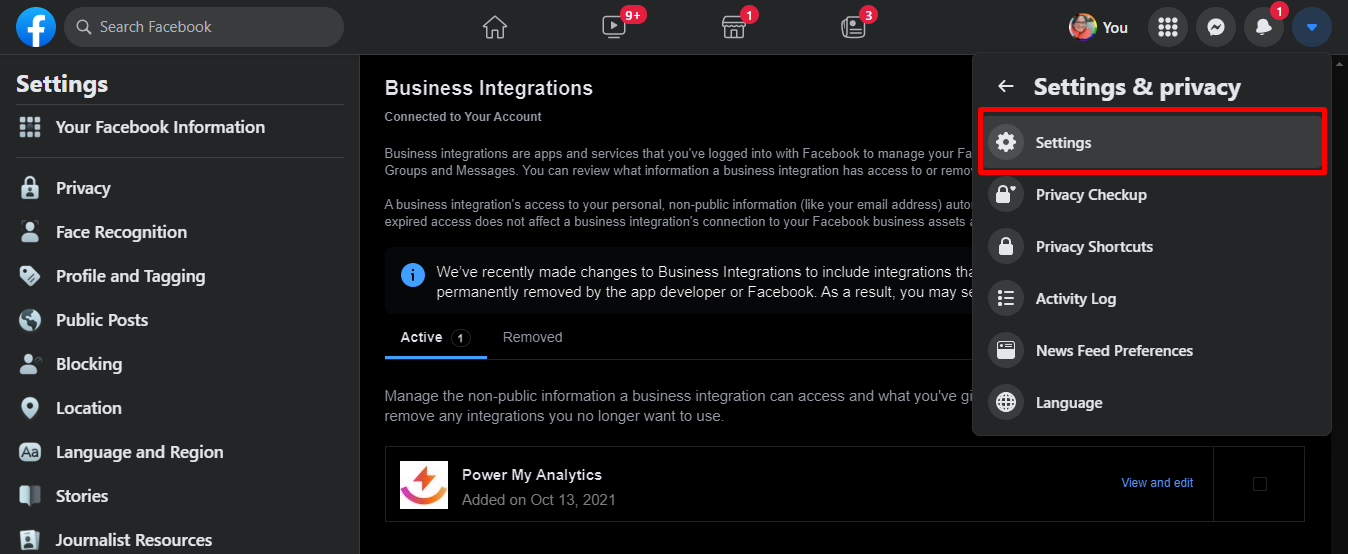Click the View and edit link
1348x554 pixels.
tap(1157, 483)
